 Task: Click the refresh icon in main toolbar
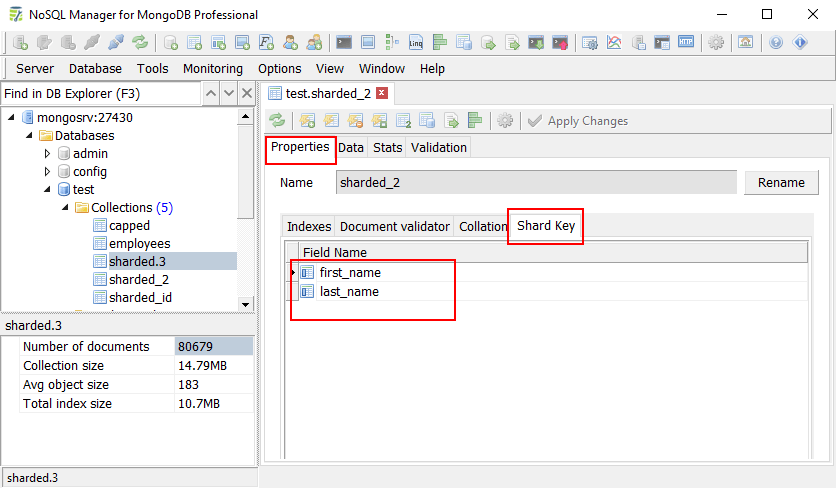140,43
